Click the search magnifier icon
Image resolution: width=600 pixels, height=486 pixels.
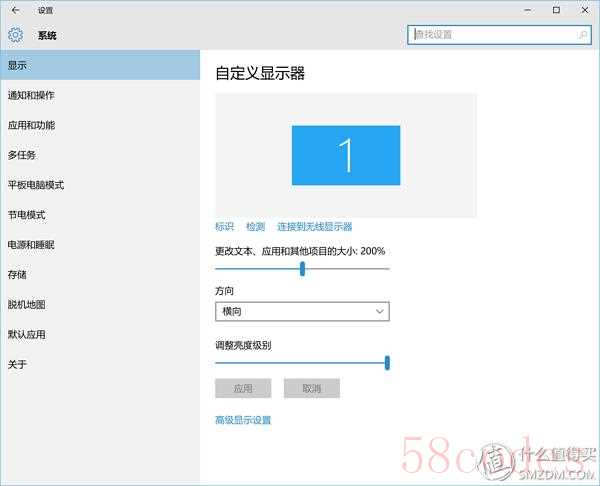click(582, 35)
